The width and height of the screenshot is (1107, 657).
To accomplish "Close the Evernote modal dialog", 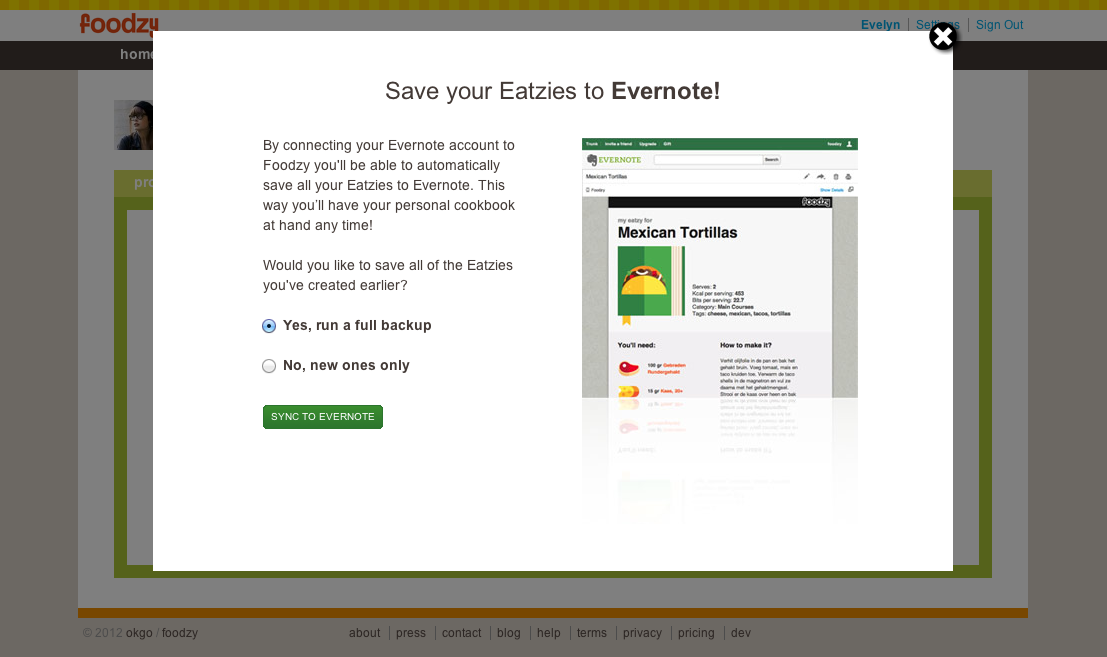I will [x=943, y=36].
